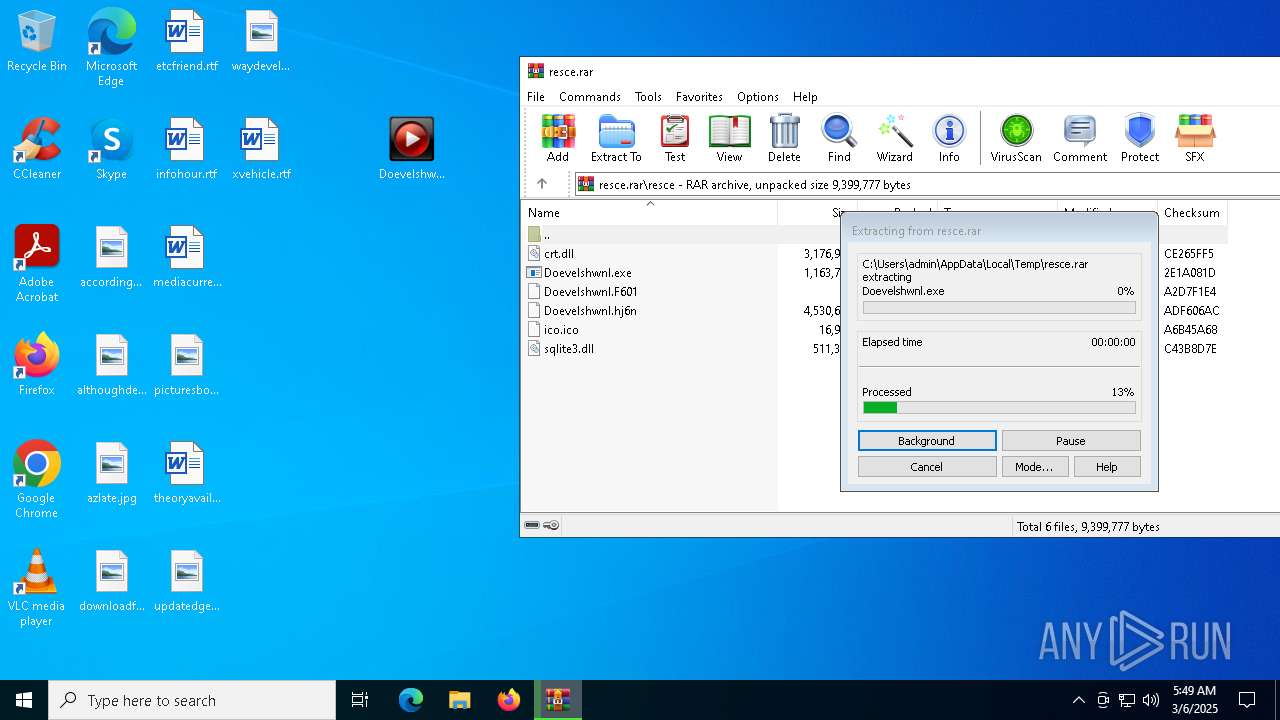Viewport: 1280px width, 720px height.
Task: Open the File menu
Action: (536, 97)
